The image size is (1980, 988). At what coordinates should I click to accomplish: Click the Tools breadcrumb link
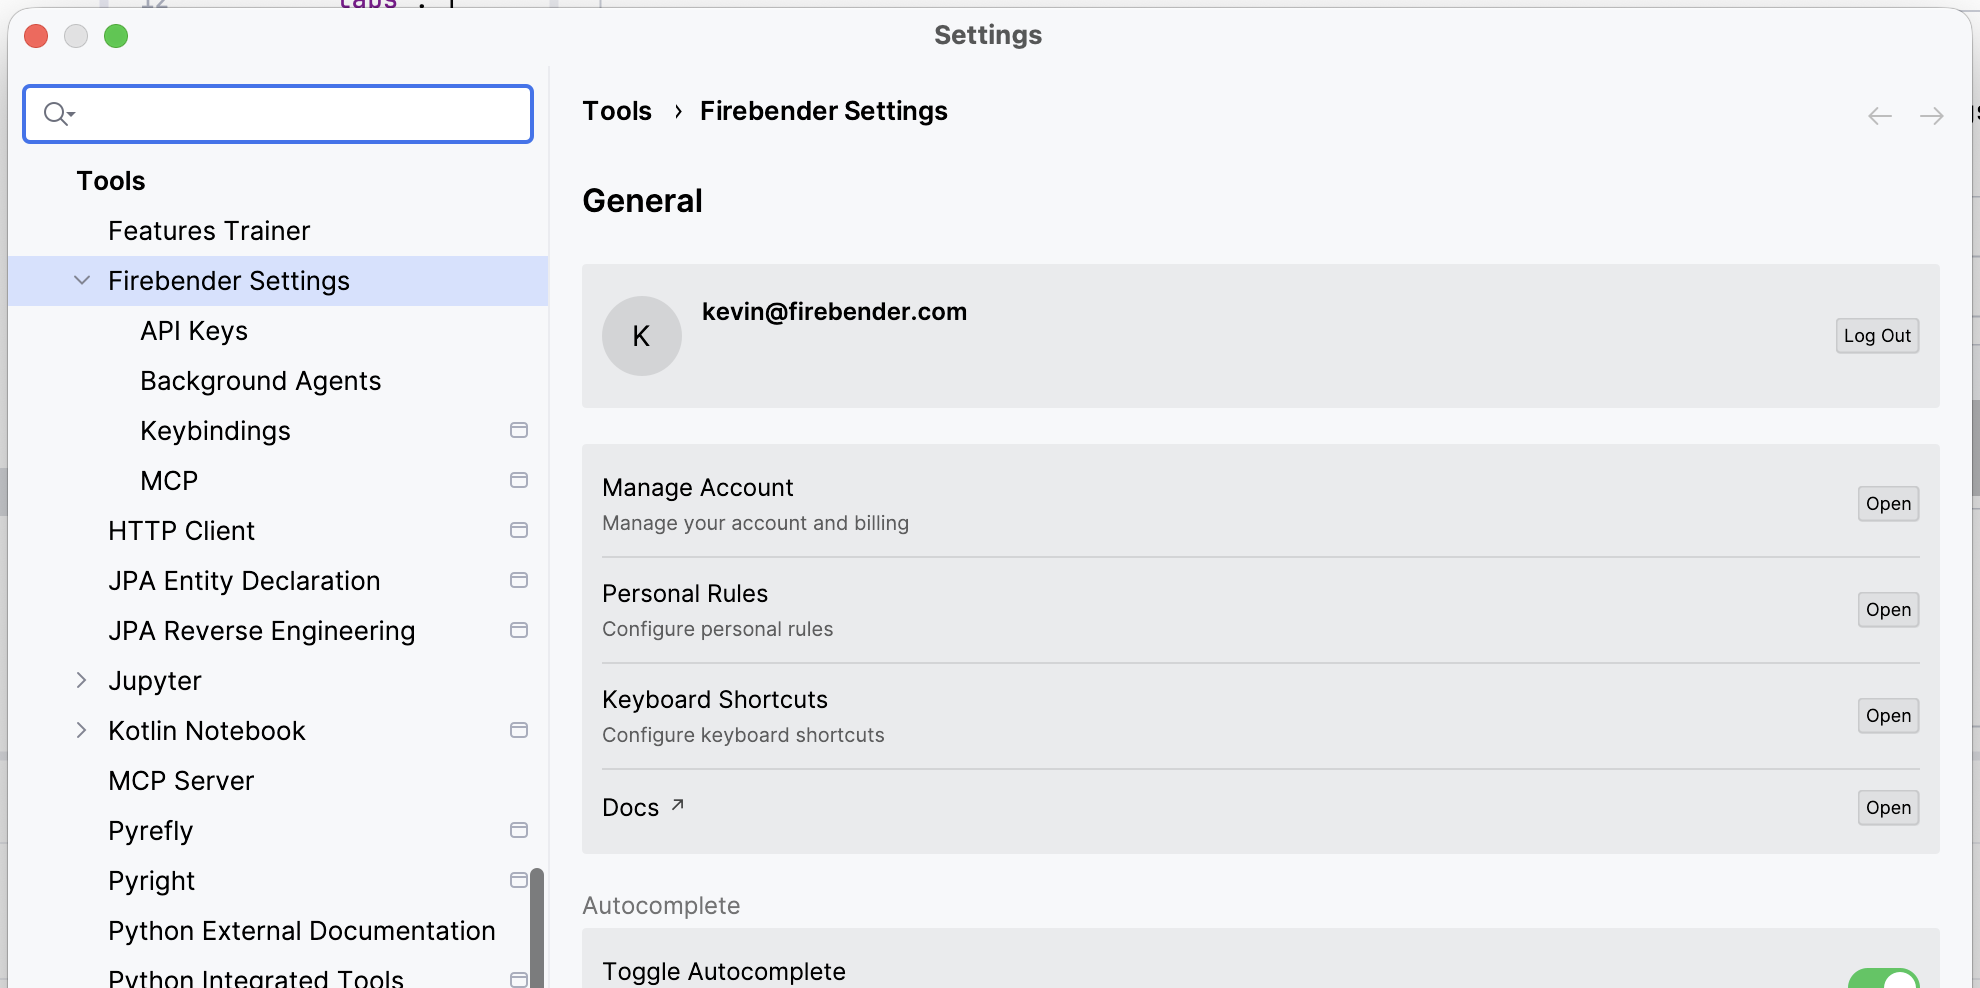point(617,111)
